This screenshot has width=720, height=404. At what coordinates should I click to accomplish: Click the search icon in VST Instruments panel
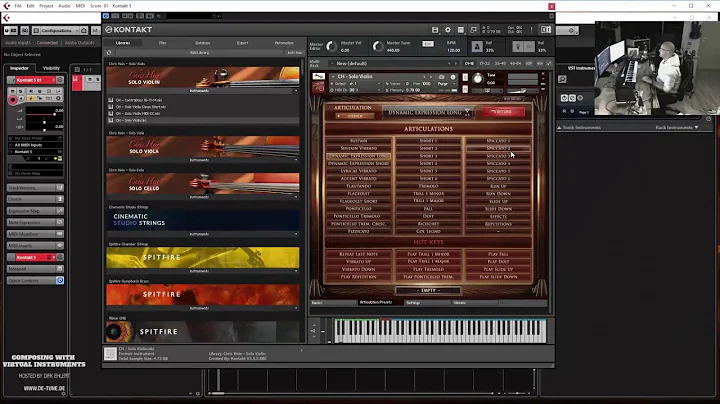coord(562,80)
